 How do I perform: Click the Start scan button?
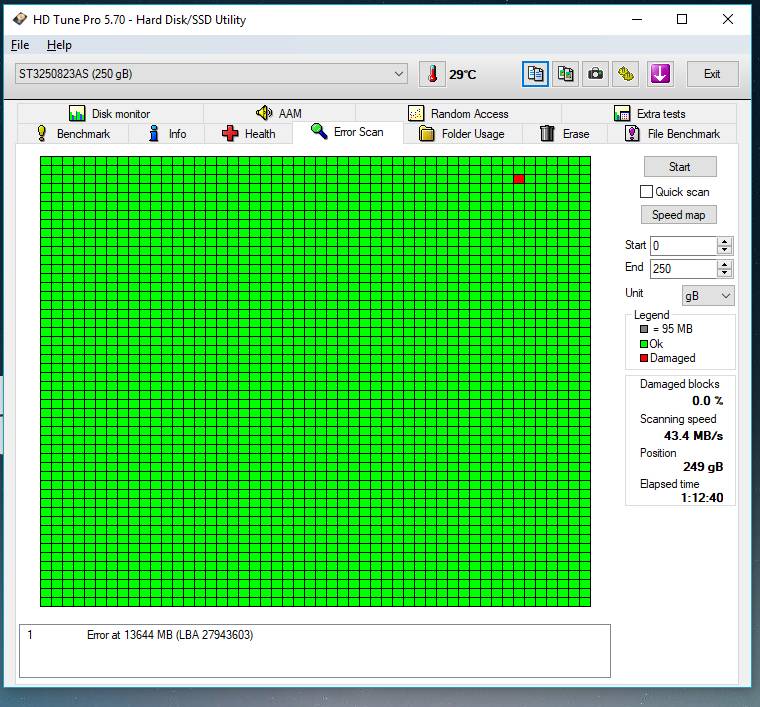tap(680, 167)
